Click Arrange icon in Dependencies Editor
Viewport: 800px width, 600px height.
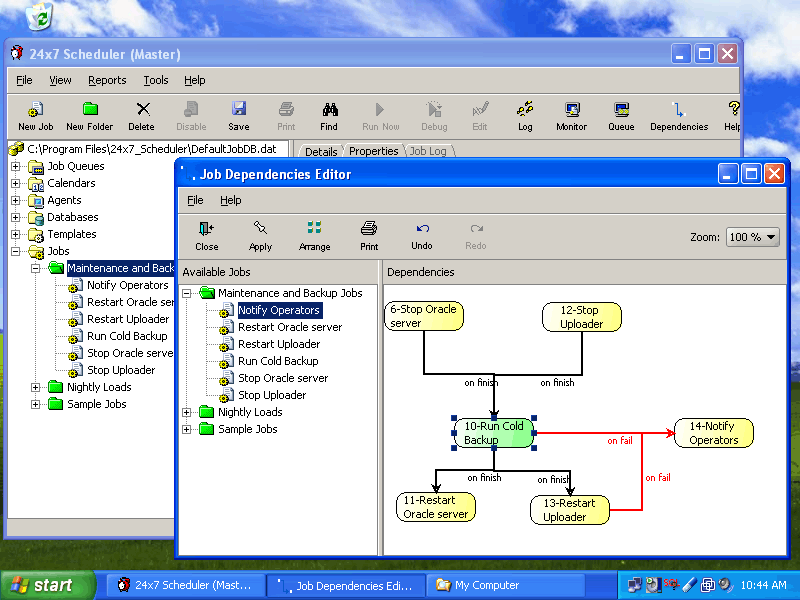[x=314, y=228]
